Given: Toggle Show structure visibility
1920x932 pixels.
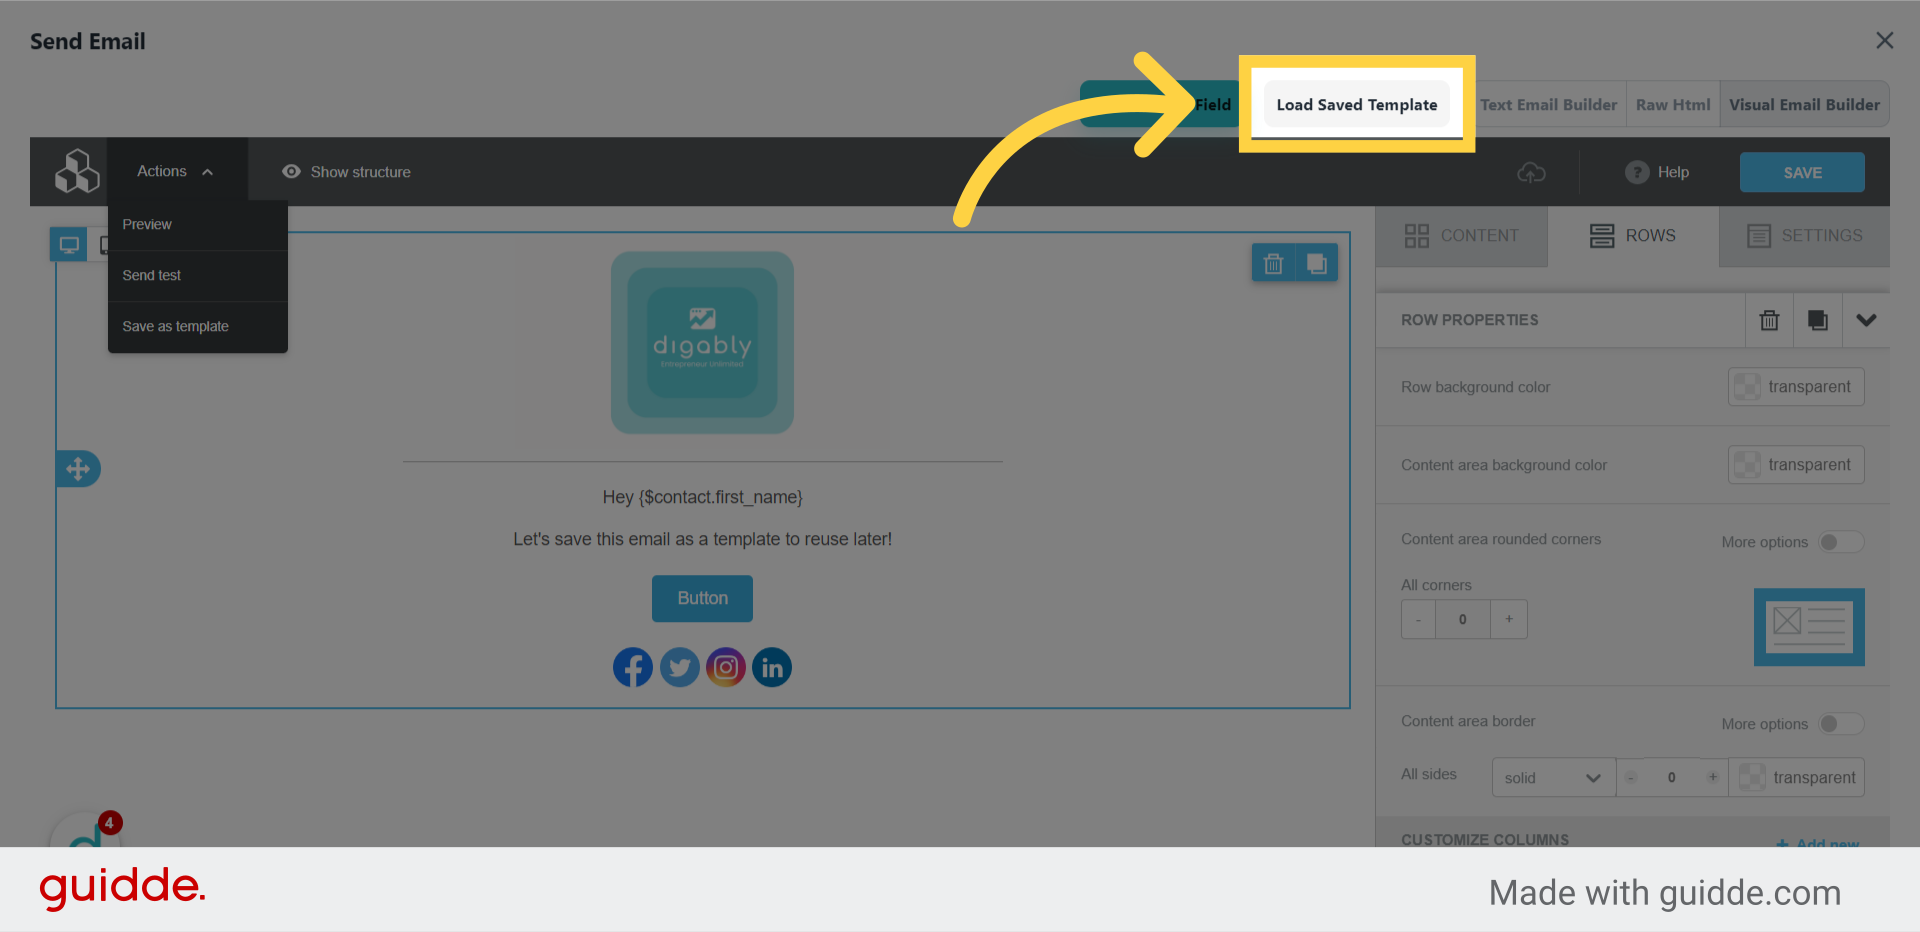Looking at the screenshot, I should click(346, 172).
